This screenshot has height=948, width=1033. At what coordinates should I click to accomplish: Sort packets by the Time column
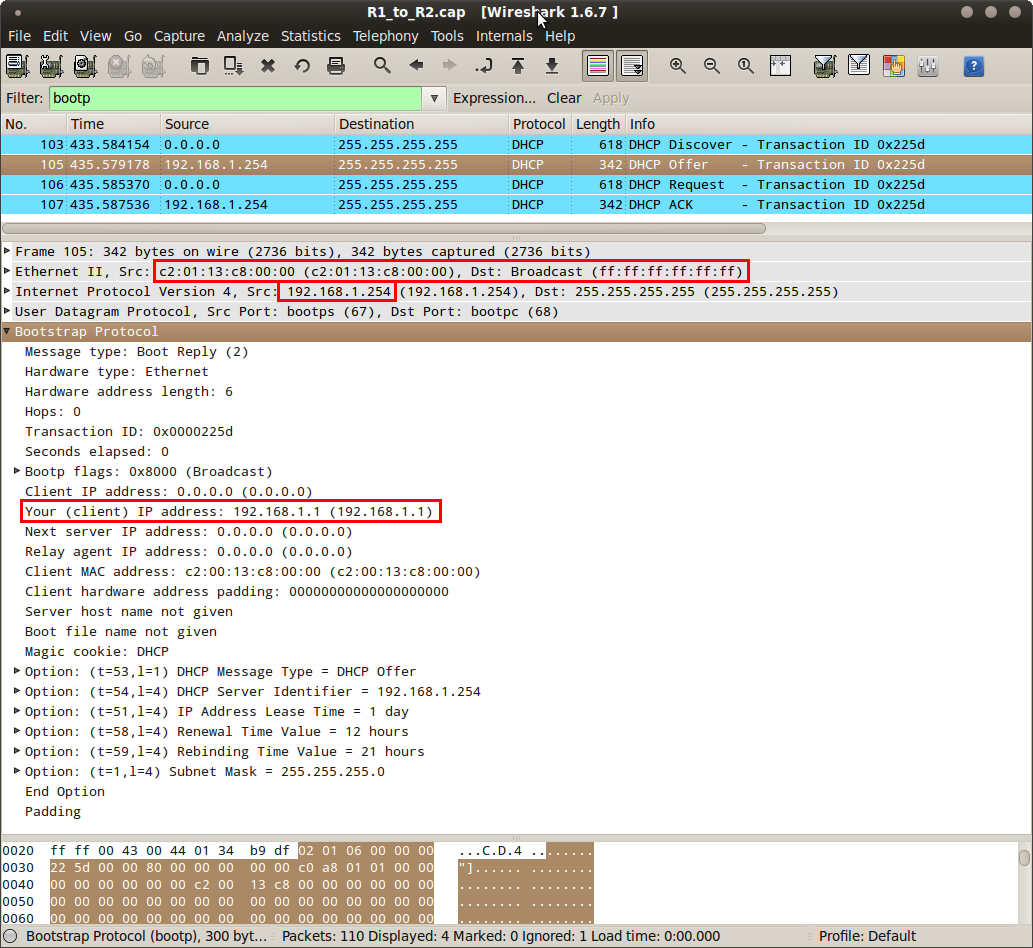point(114,124)
